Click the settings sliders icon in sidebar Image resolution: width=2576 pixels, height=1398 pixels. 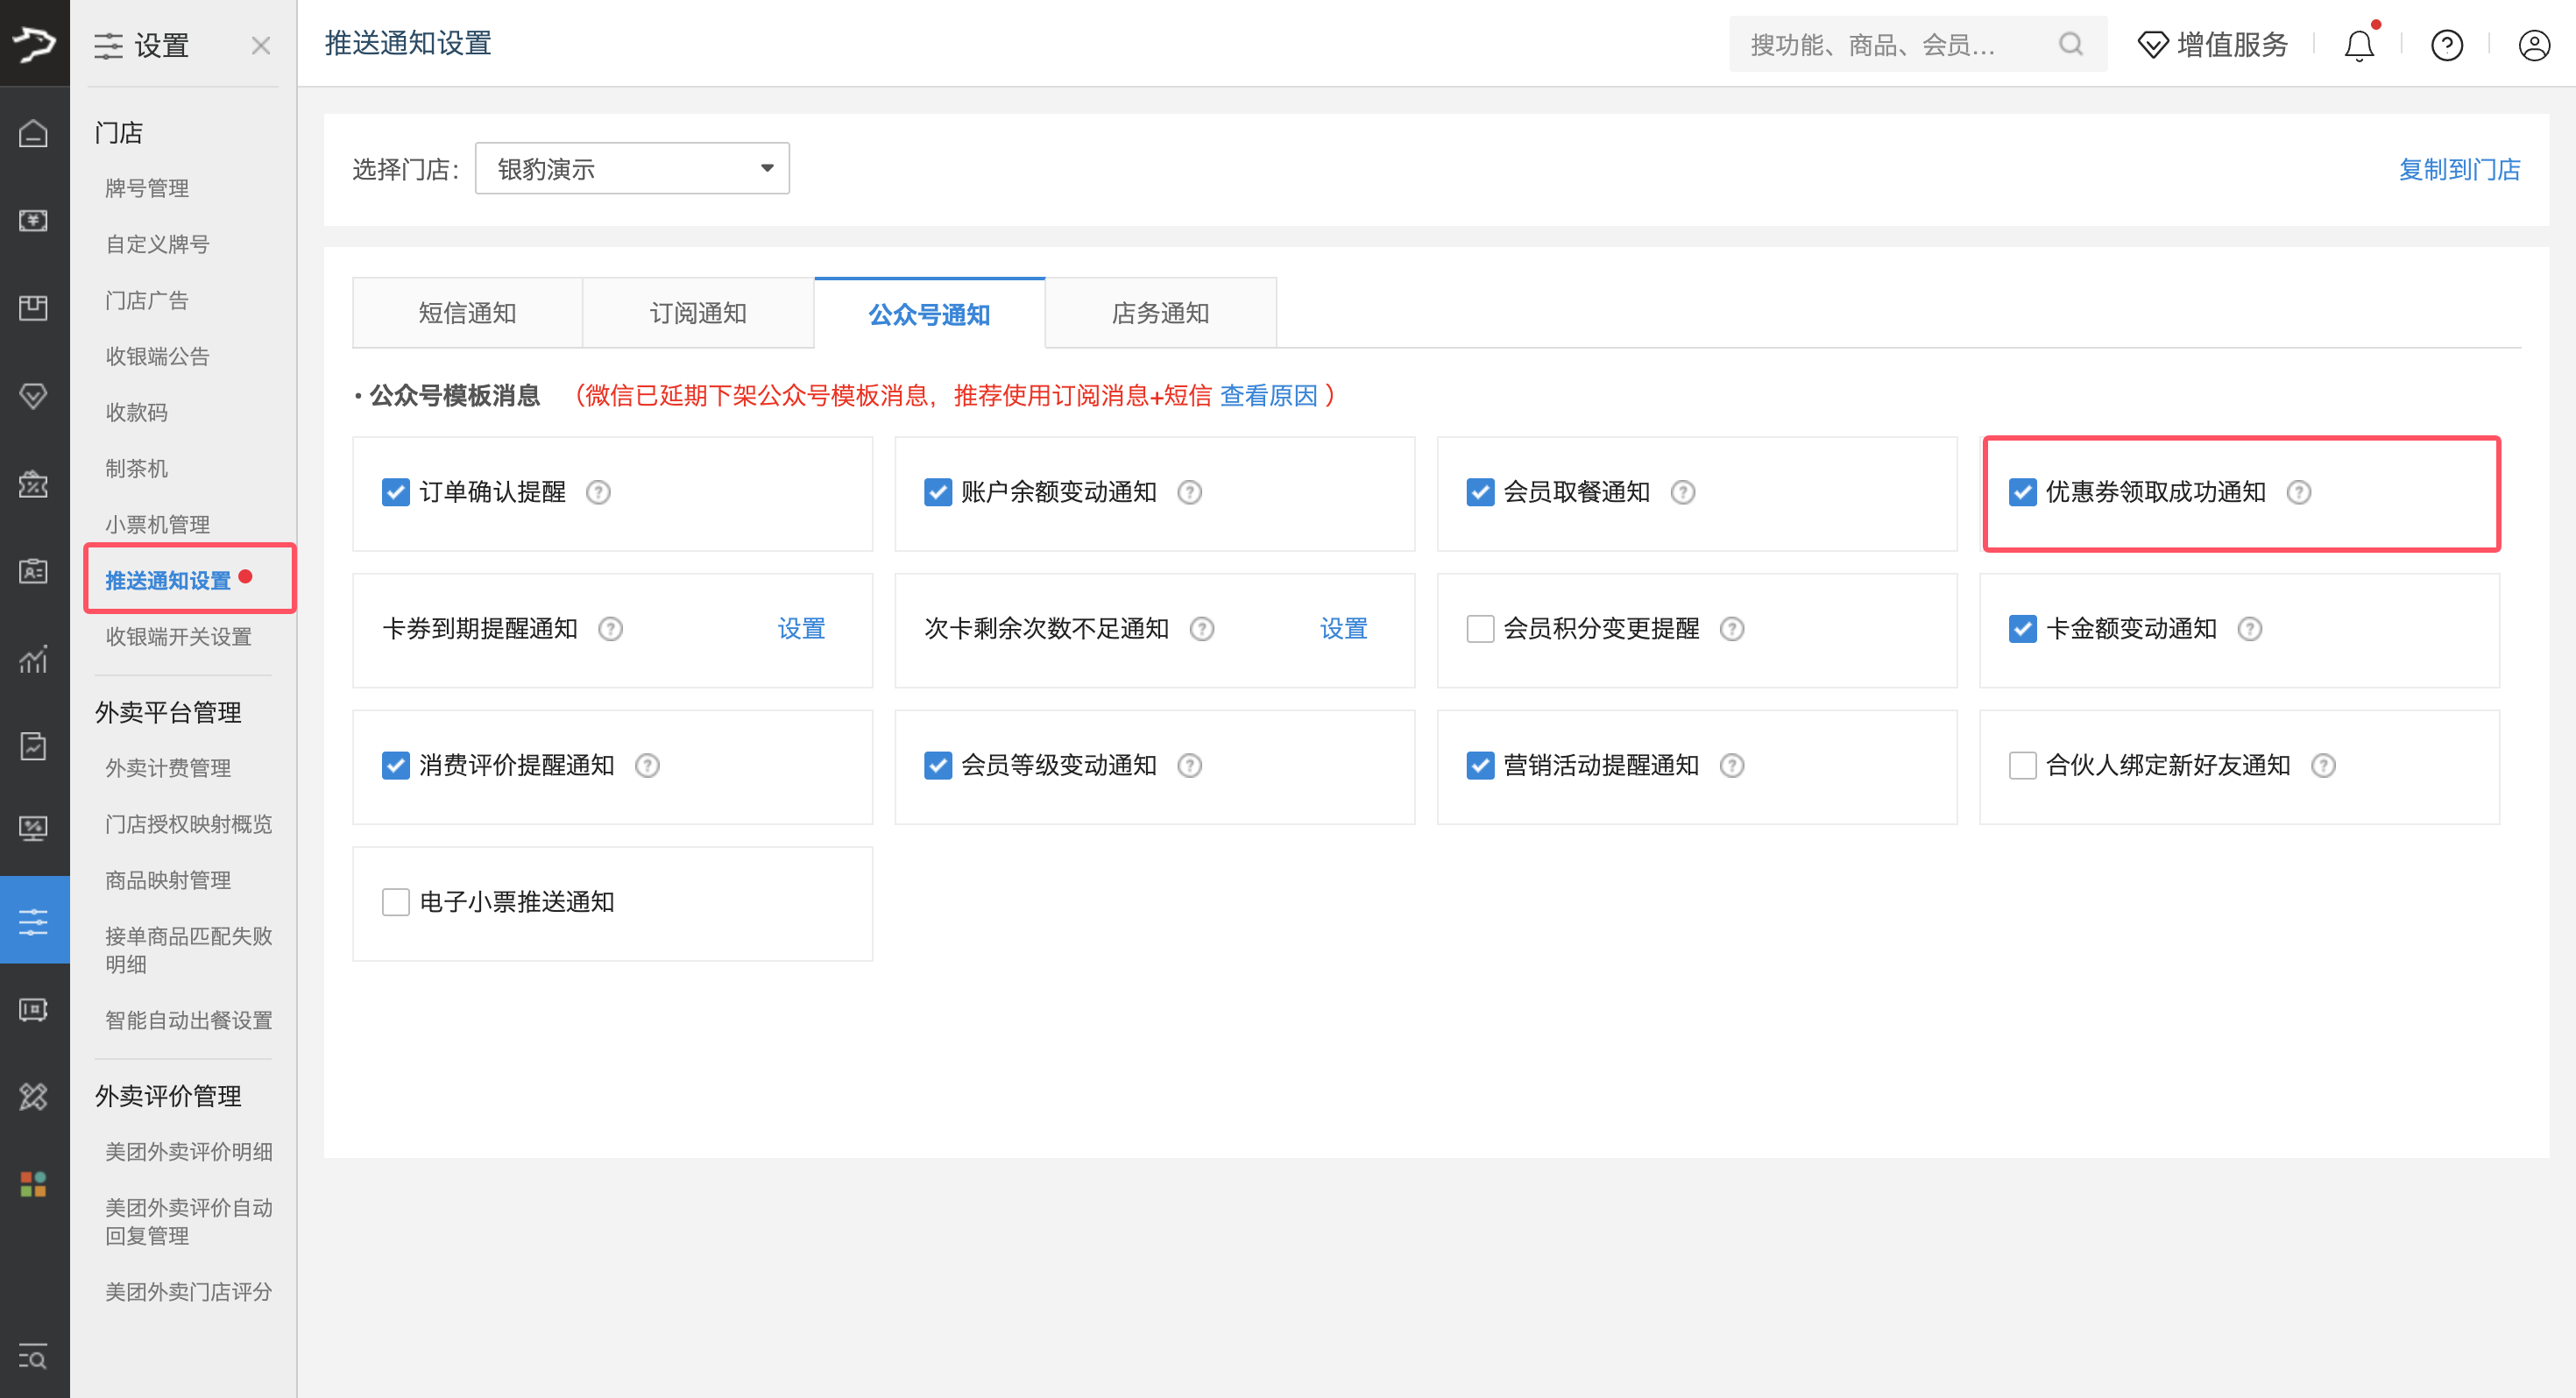[x=33, y=921]
